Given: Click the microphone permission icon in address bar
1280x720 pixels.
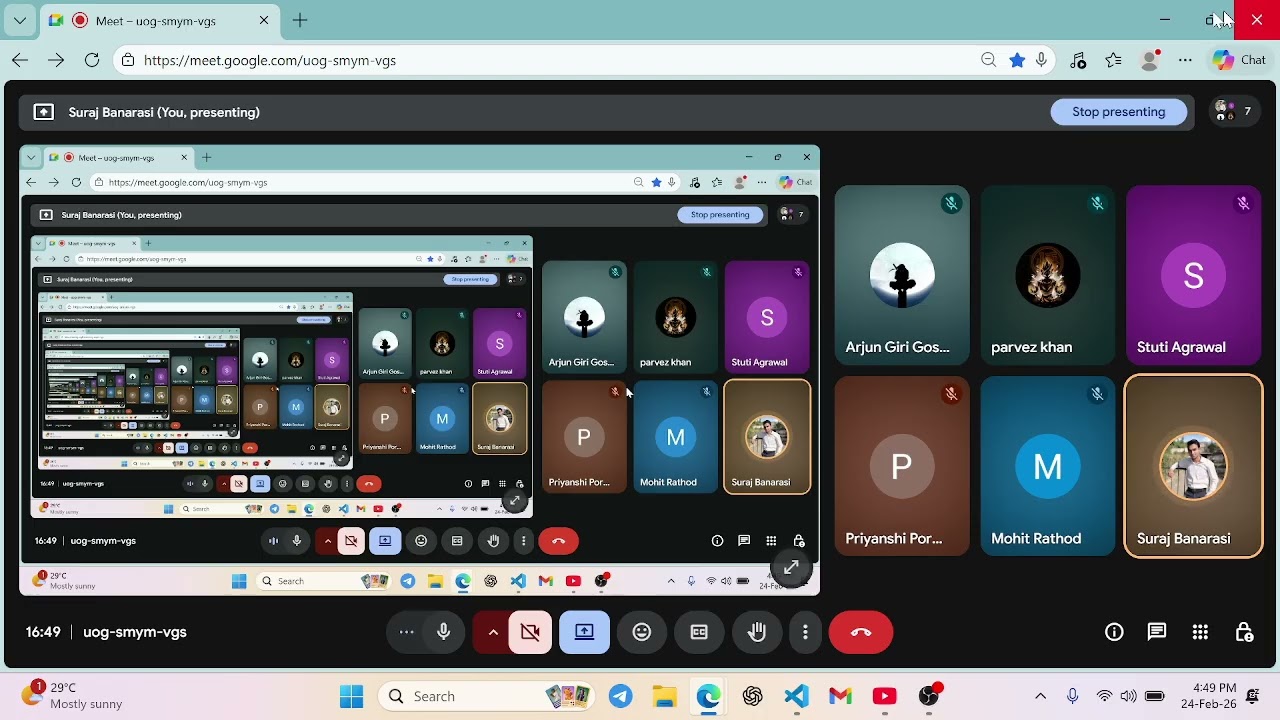Looking at the screenshot, I should 1042,60.
